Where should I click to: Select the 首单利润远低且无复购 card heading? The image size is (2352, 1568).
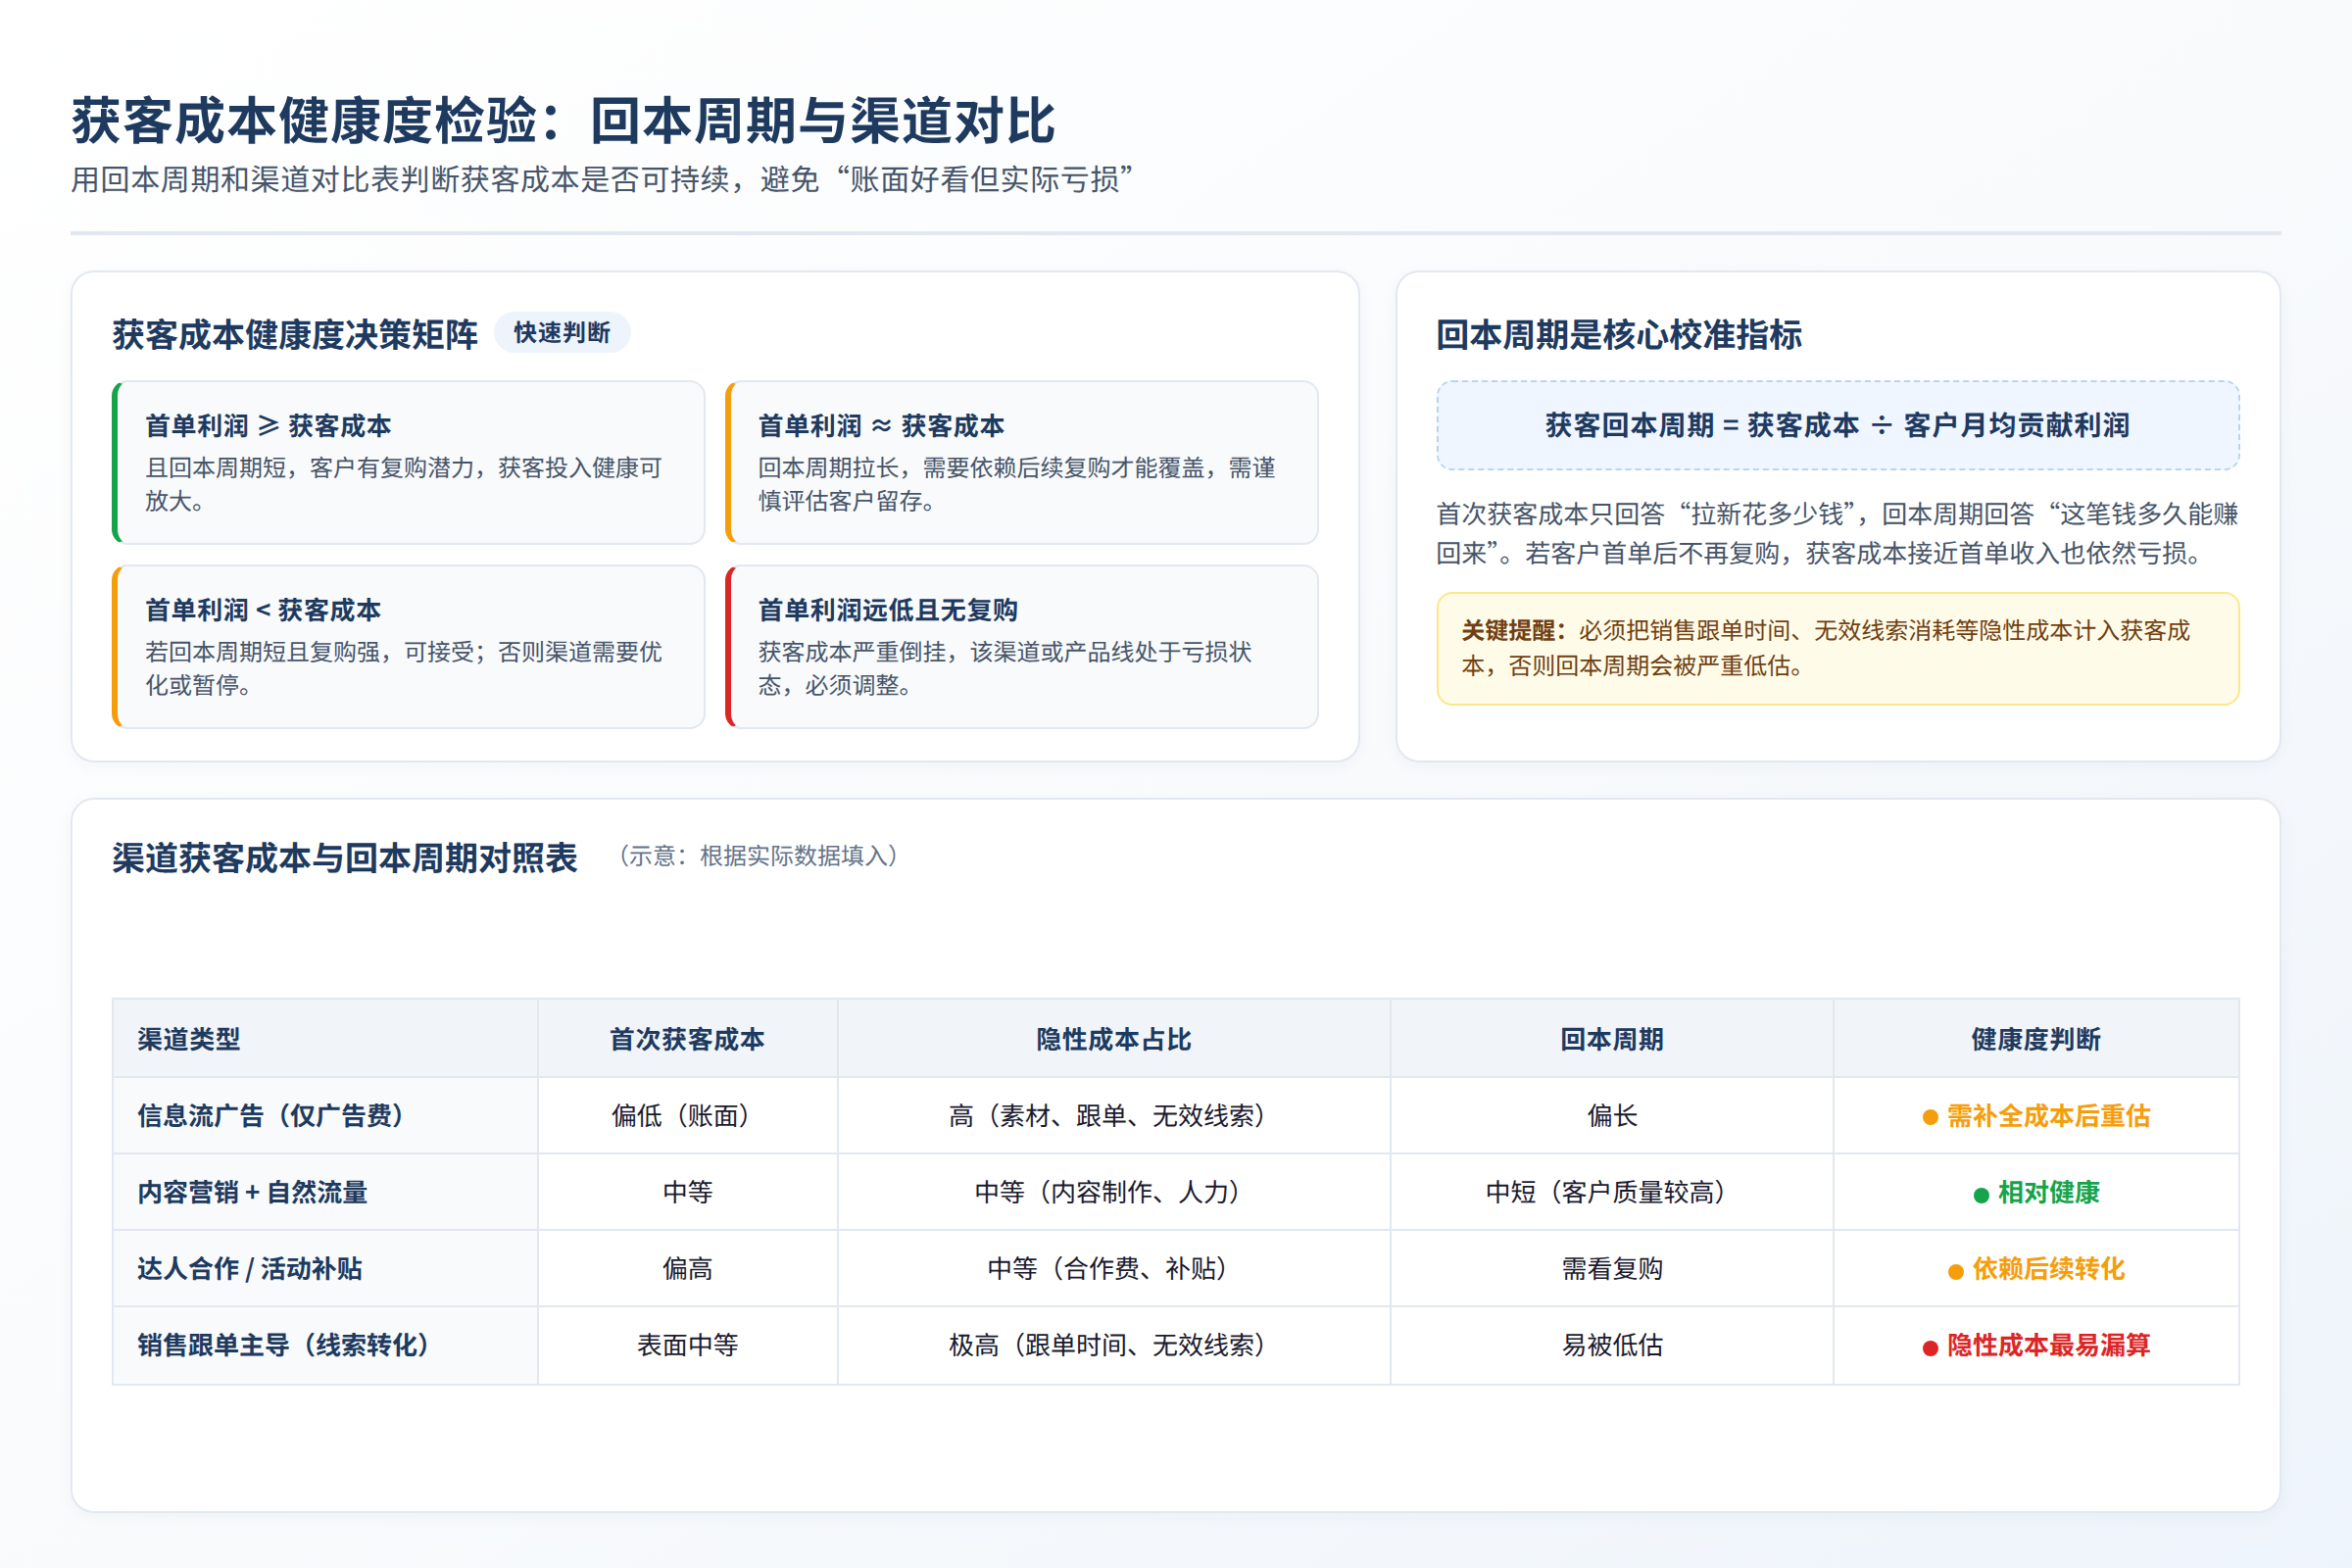tap(888, 610)
